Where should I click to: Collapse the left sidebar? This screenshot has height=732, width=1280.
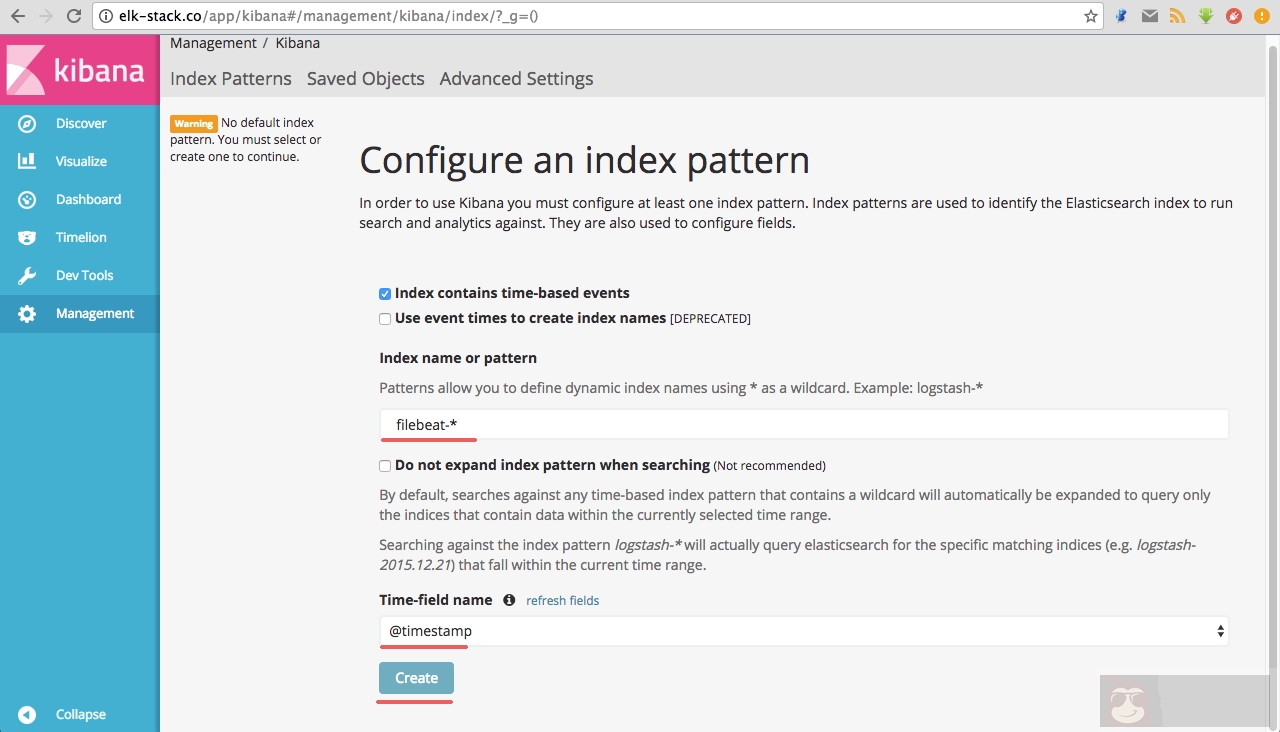click(x=27, y=715)
